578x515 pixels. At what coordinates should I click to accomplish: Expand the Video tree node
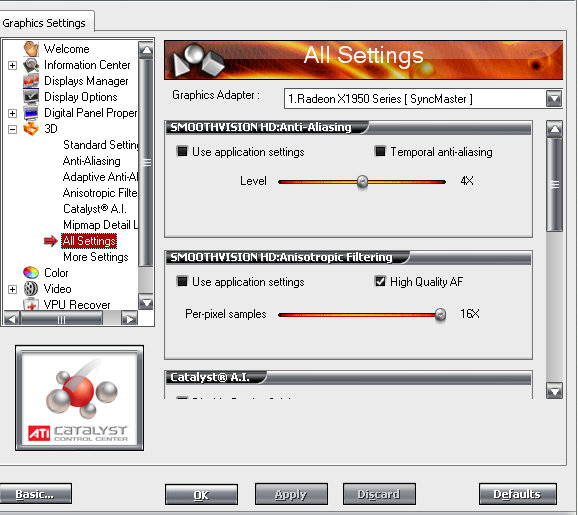(x=12, y=289)
